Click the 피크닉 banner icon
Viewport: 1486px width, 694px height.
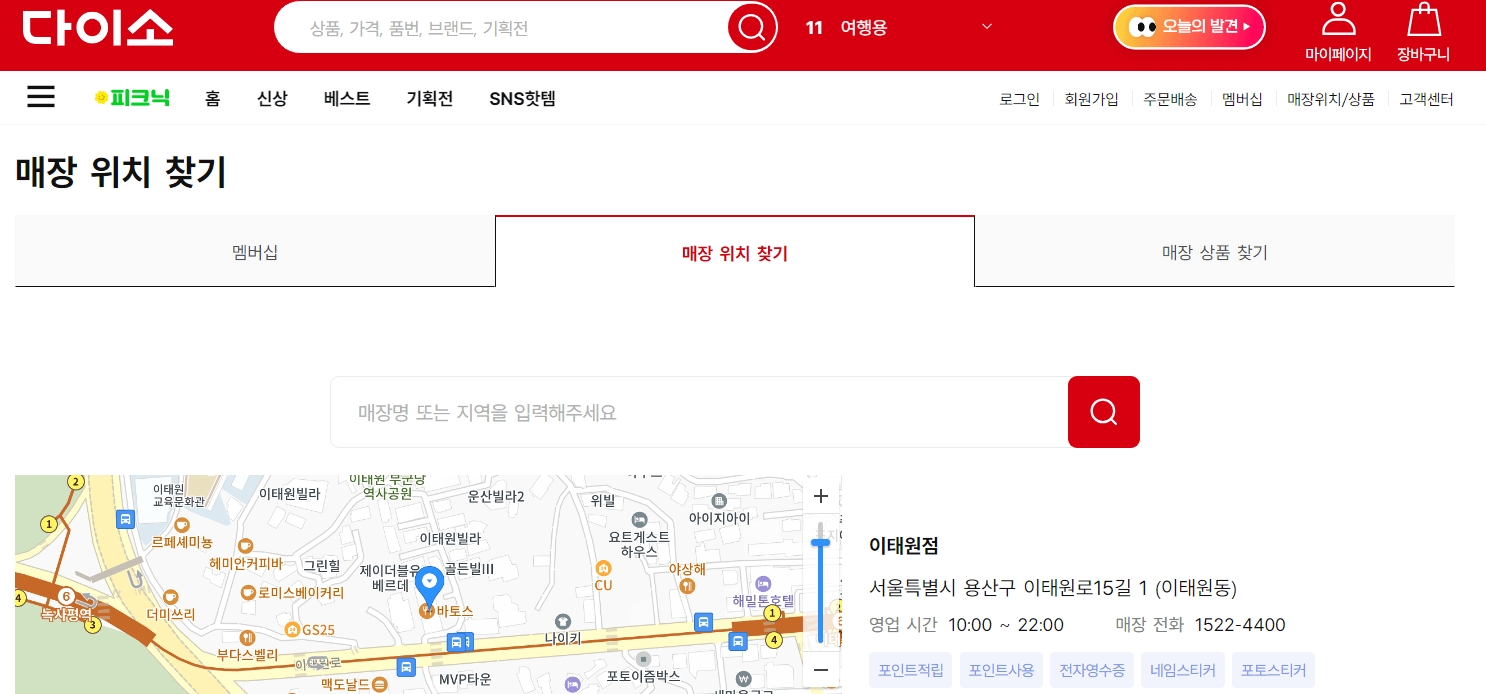132,98
